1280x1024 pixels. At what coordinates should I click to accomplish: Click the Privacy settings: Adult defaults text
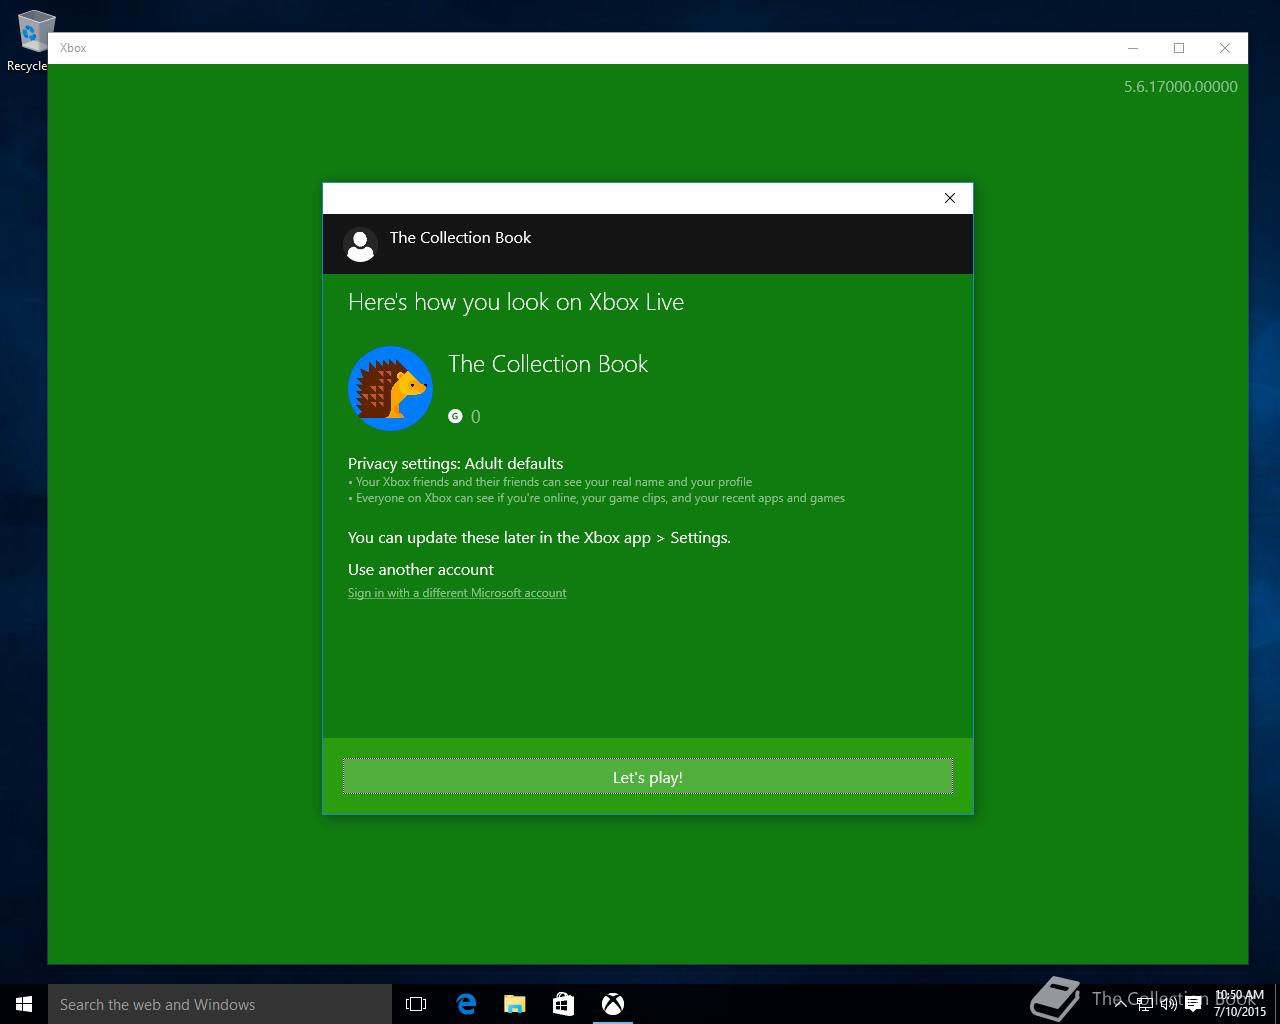455,463
